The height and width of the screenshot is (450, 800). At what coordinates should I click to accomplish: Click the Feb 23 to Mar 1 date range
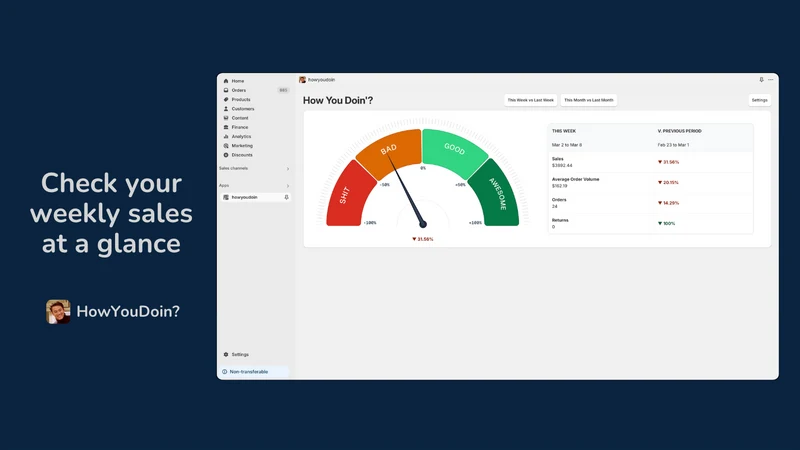[x=673, y=145]
